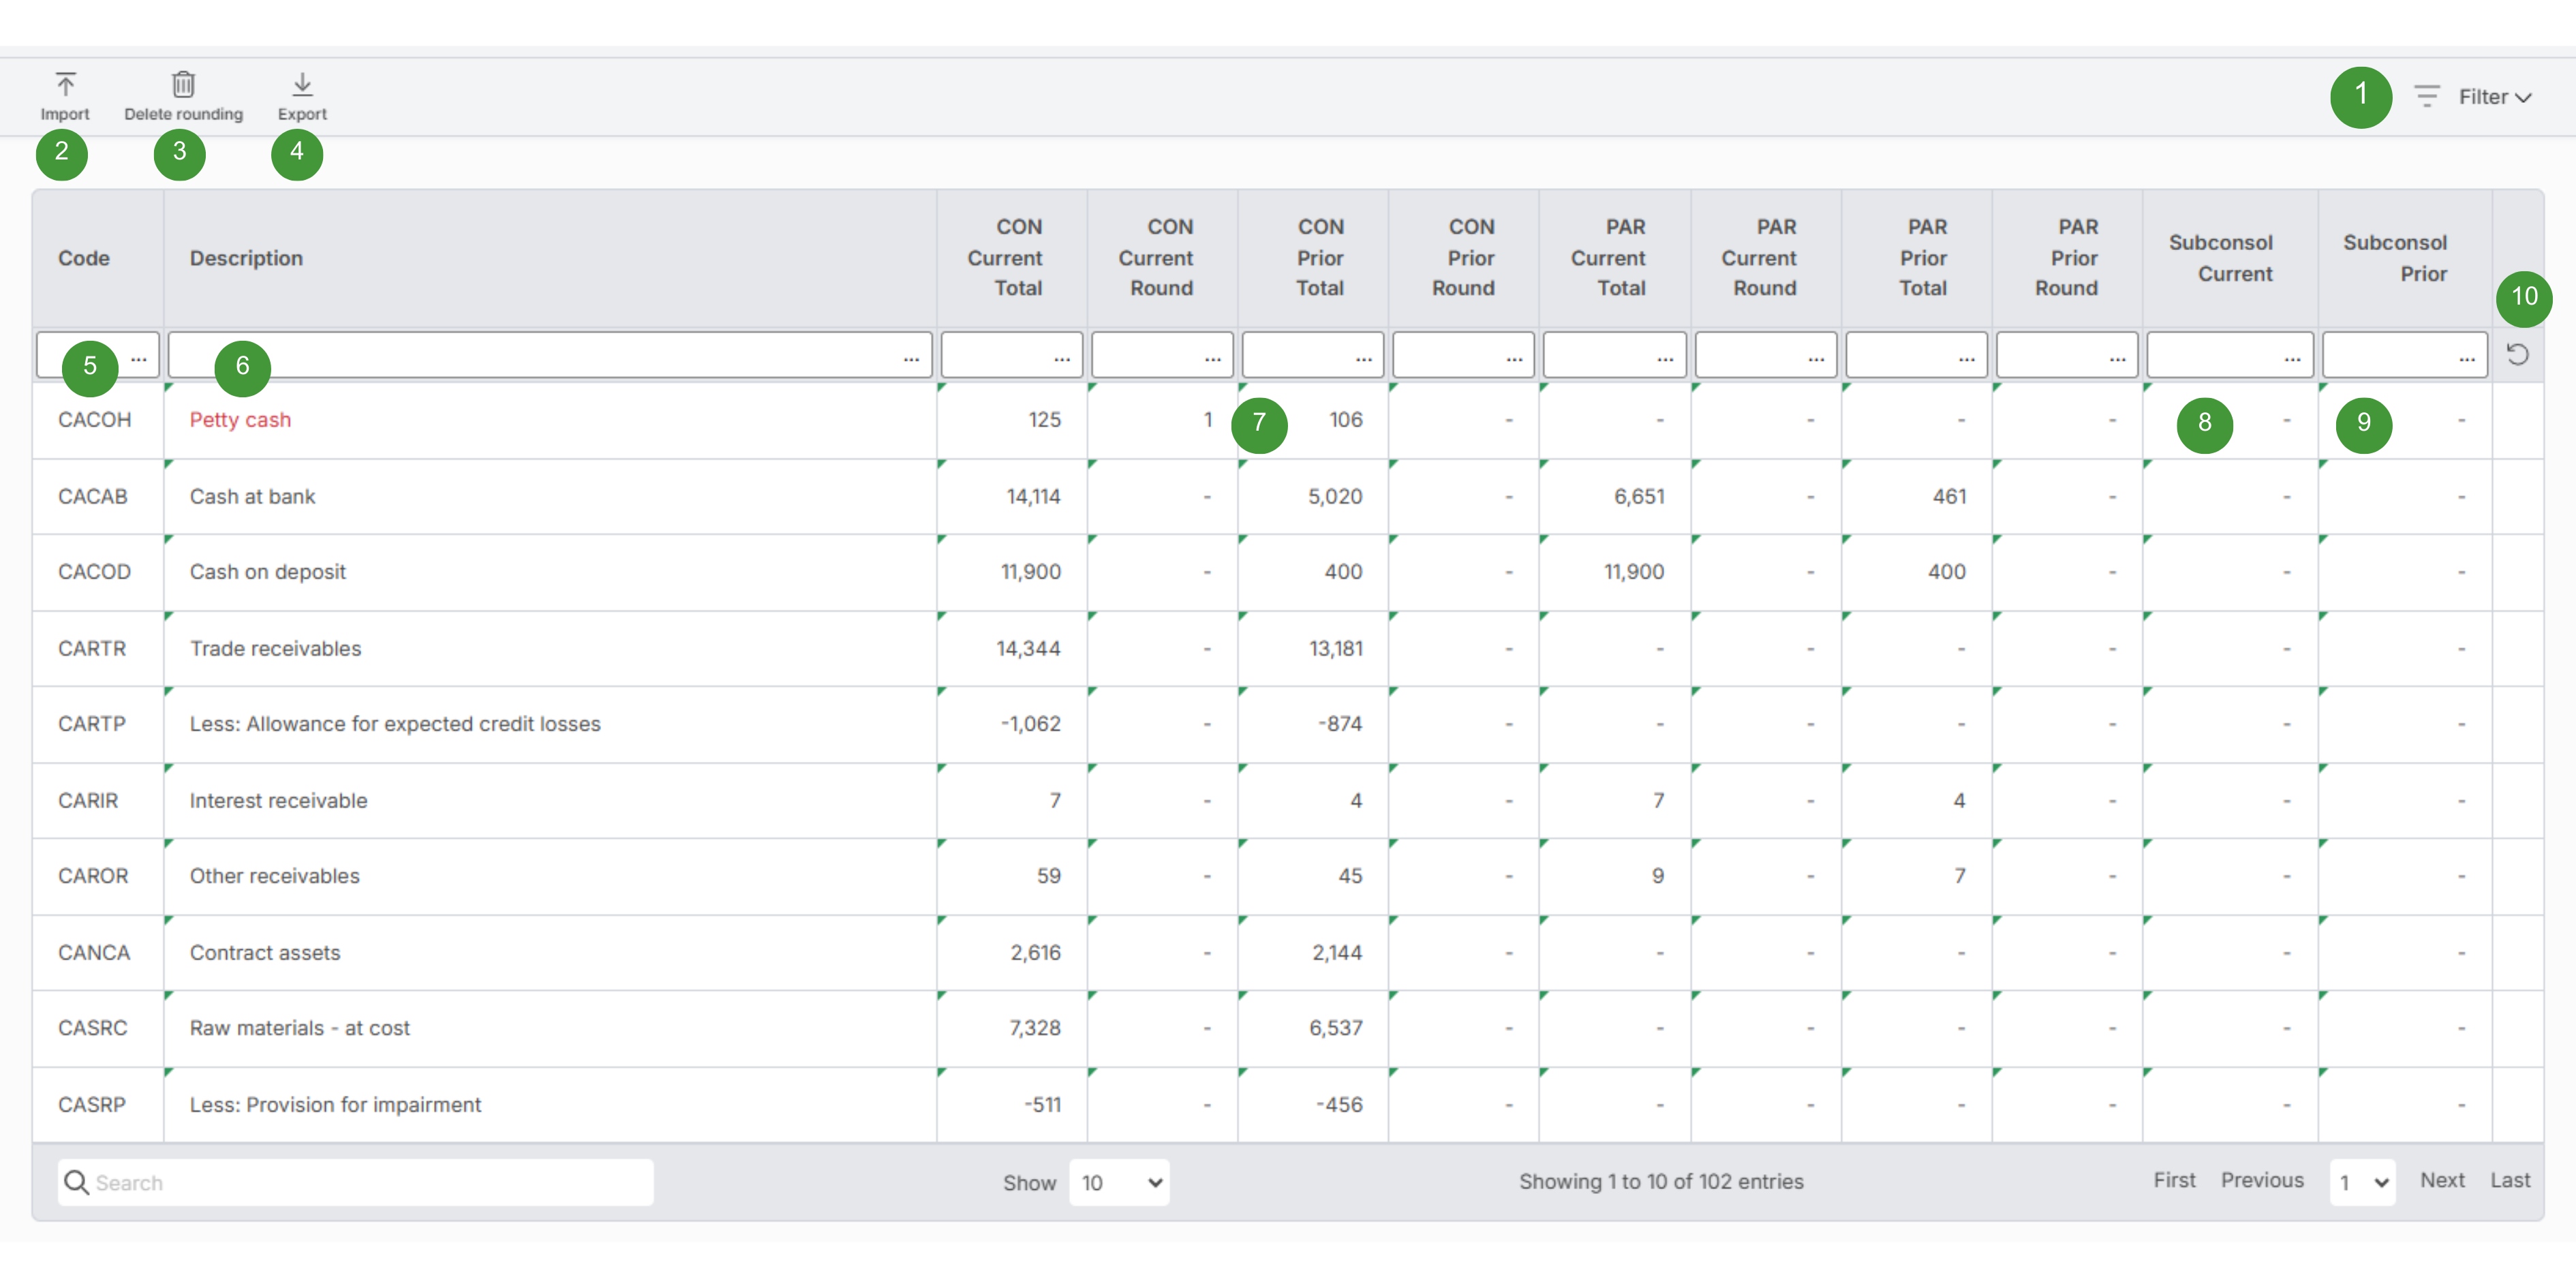Open the page number dropdown
This screenshot has width=2576, height=1288.
coord(2363,1182)
